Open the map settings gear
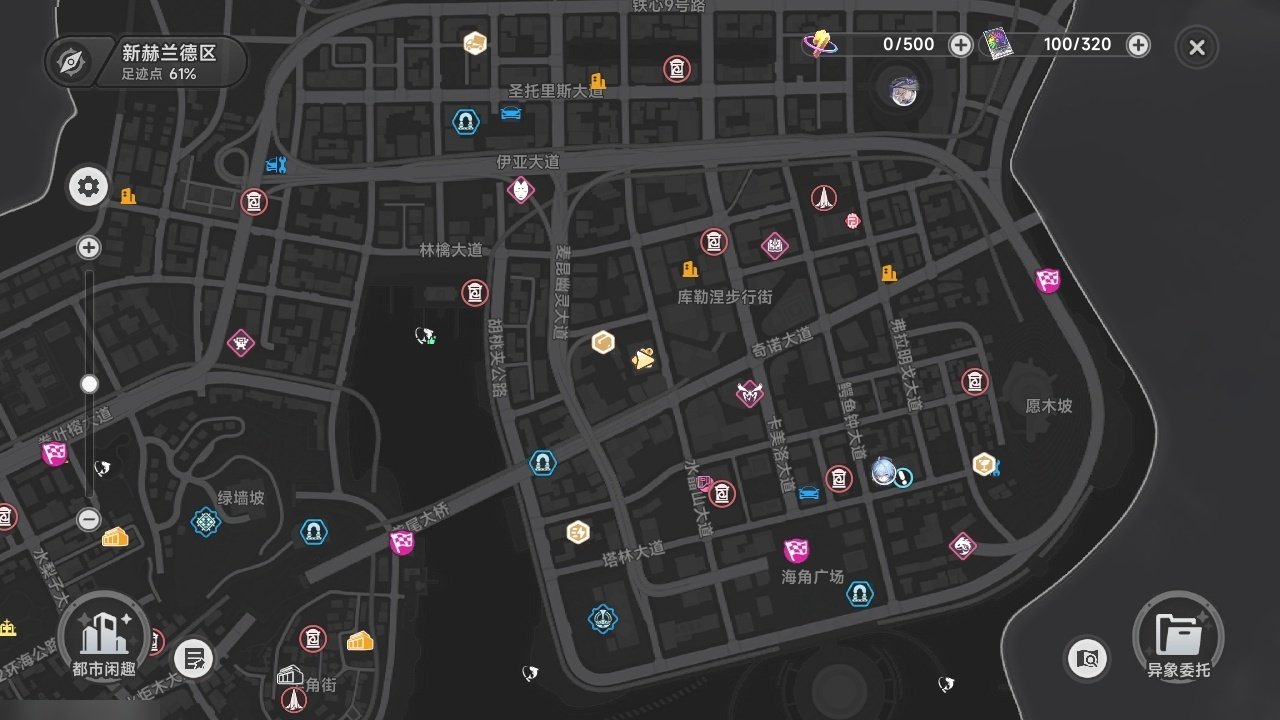1280x720 pixels. pos(89,187)
